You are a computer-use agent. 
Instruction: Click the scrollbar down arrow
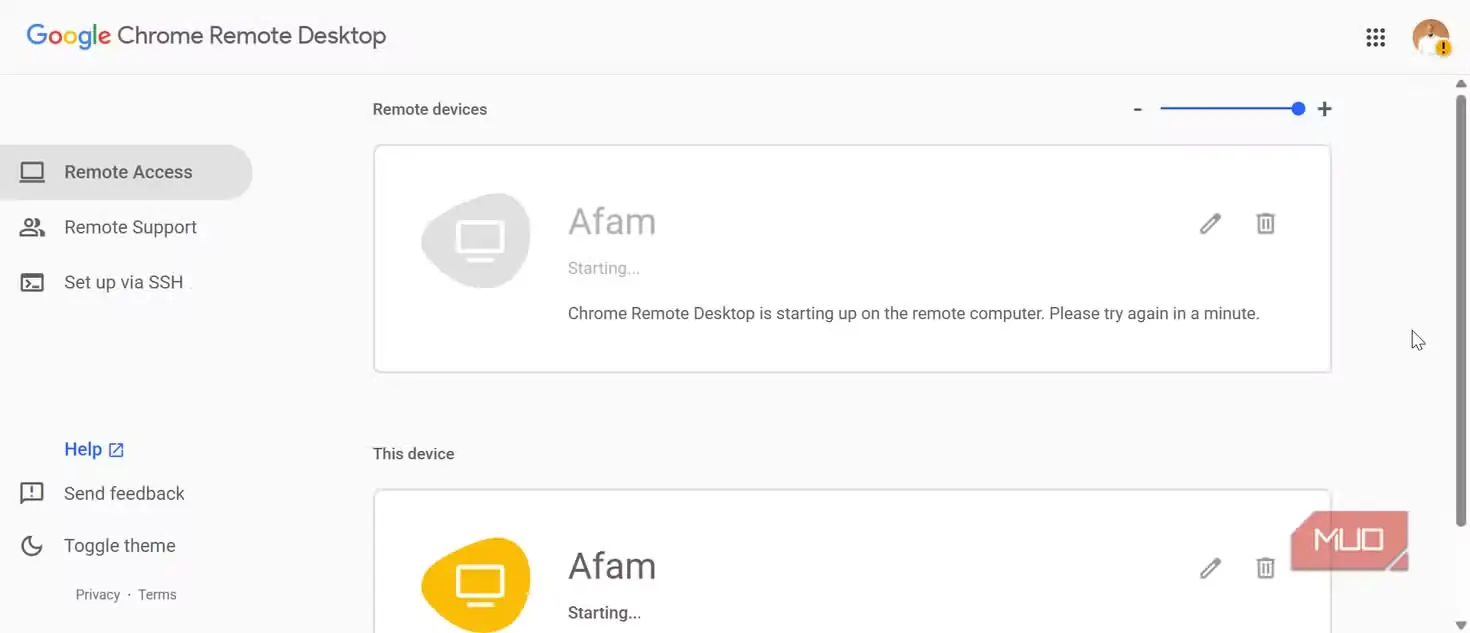(x=1461, y=625)
